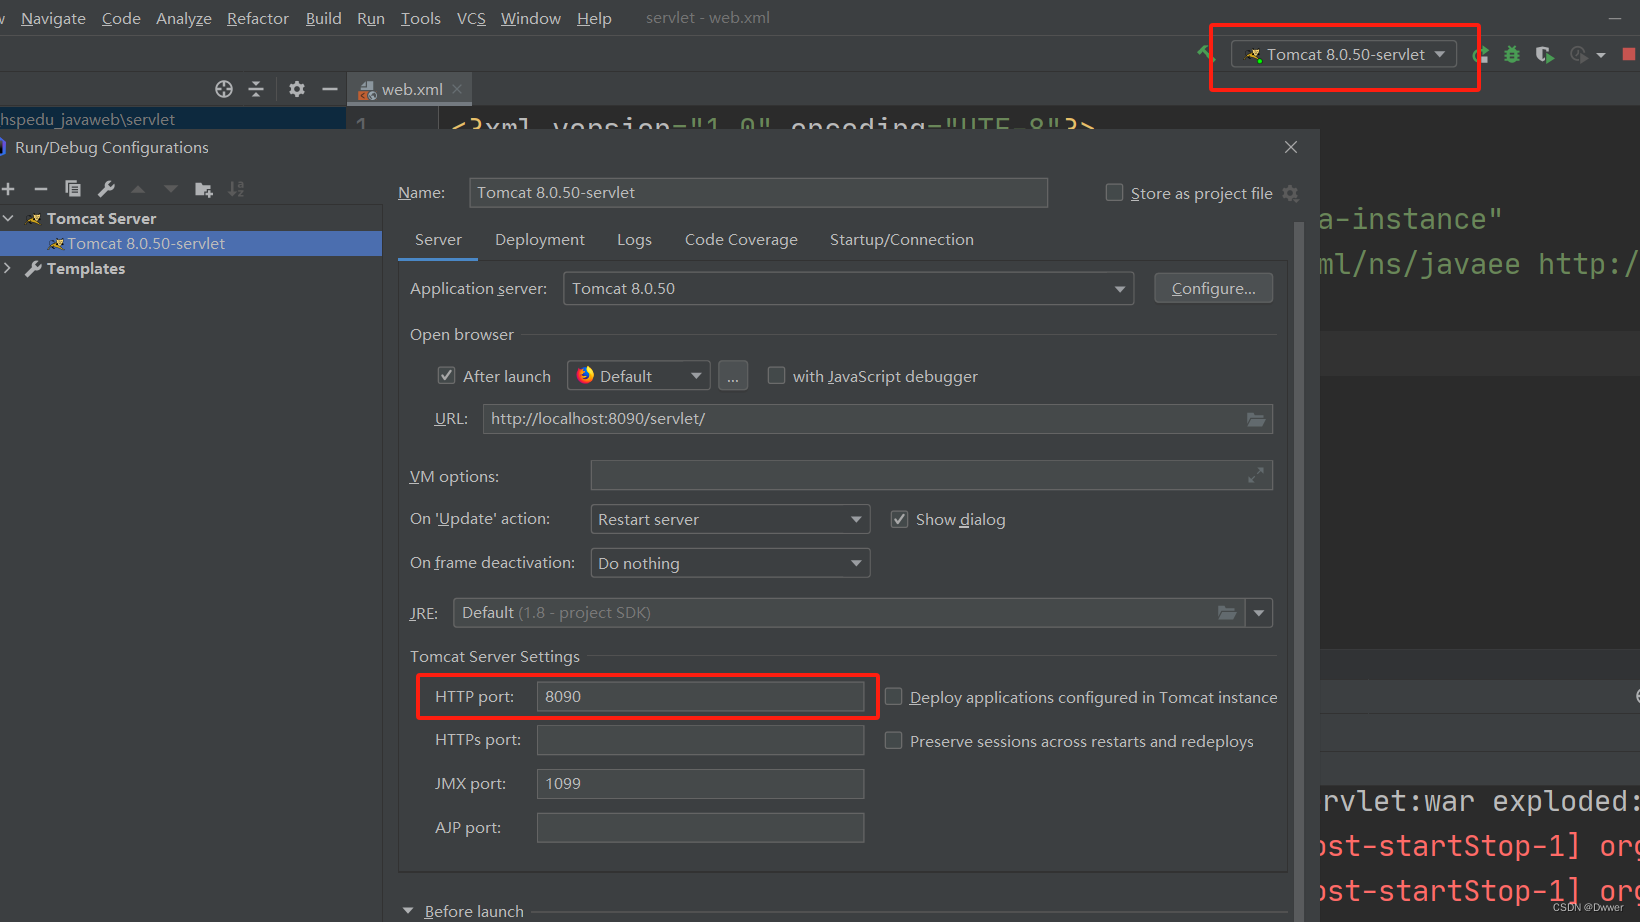Edit templates with the wrench toolbar icon
This screenshot has height=922, width=1640.
pos(106,189)
